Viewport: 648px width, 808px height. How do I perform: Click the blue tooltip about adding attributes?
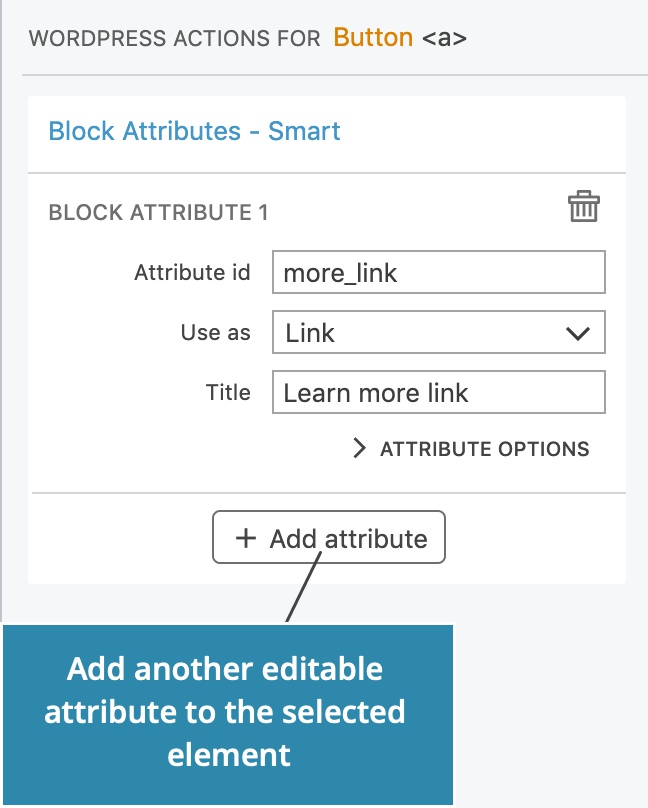(x=228, y=711)
